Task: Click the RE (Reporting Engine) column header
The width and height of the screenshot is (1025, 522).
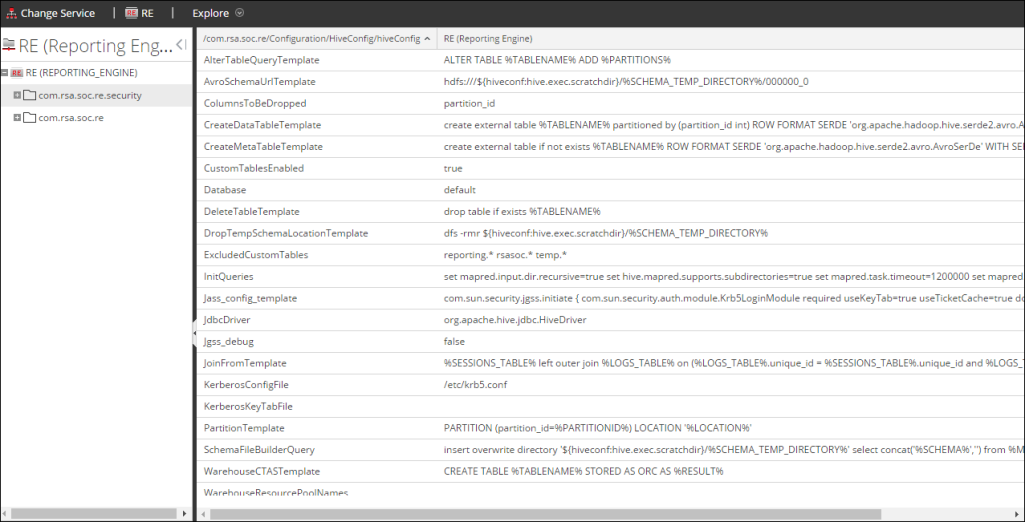Action: point(488,39)
